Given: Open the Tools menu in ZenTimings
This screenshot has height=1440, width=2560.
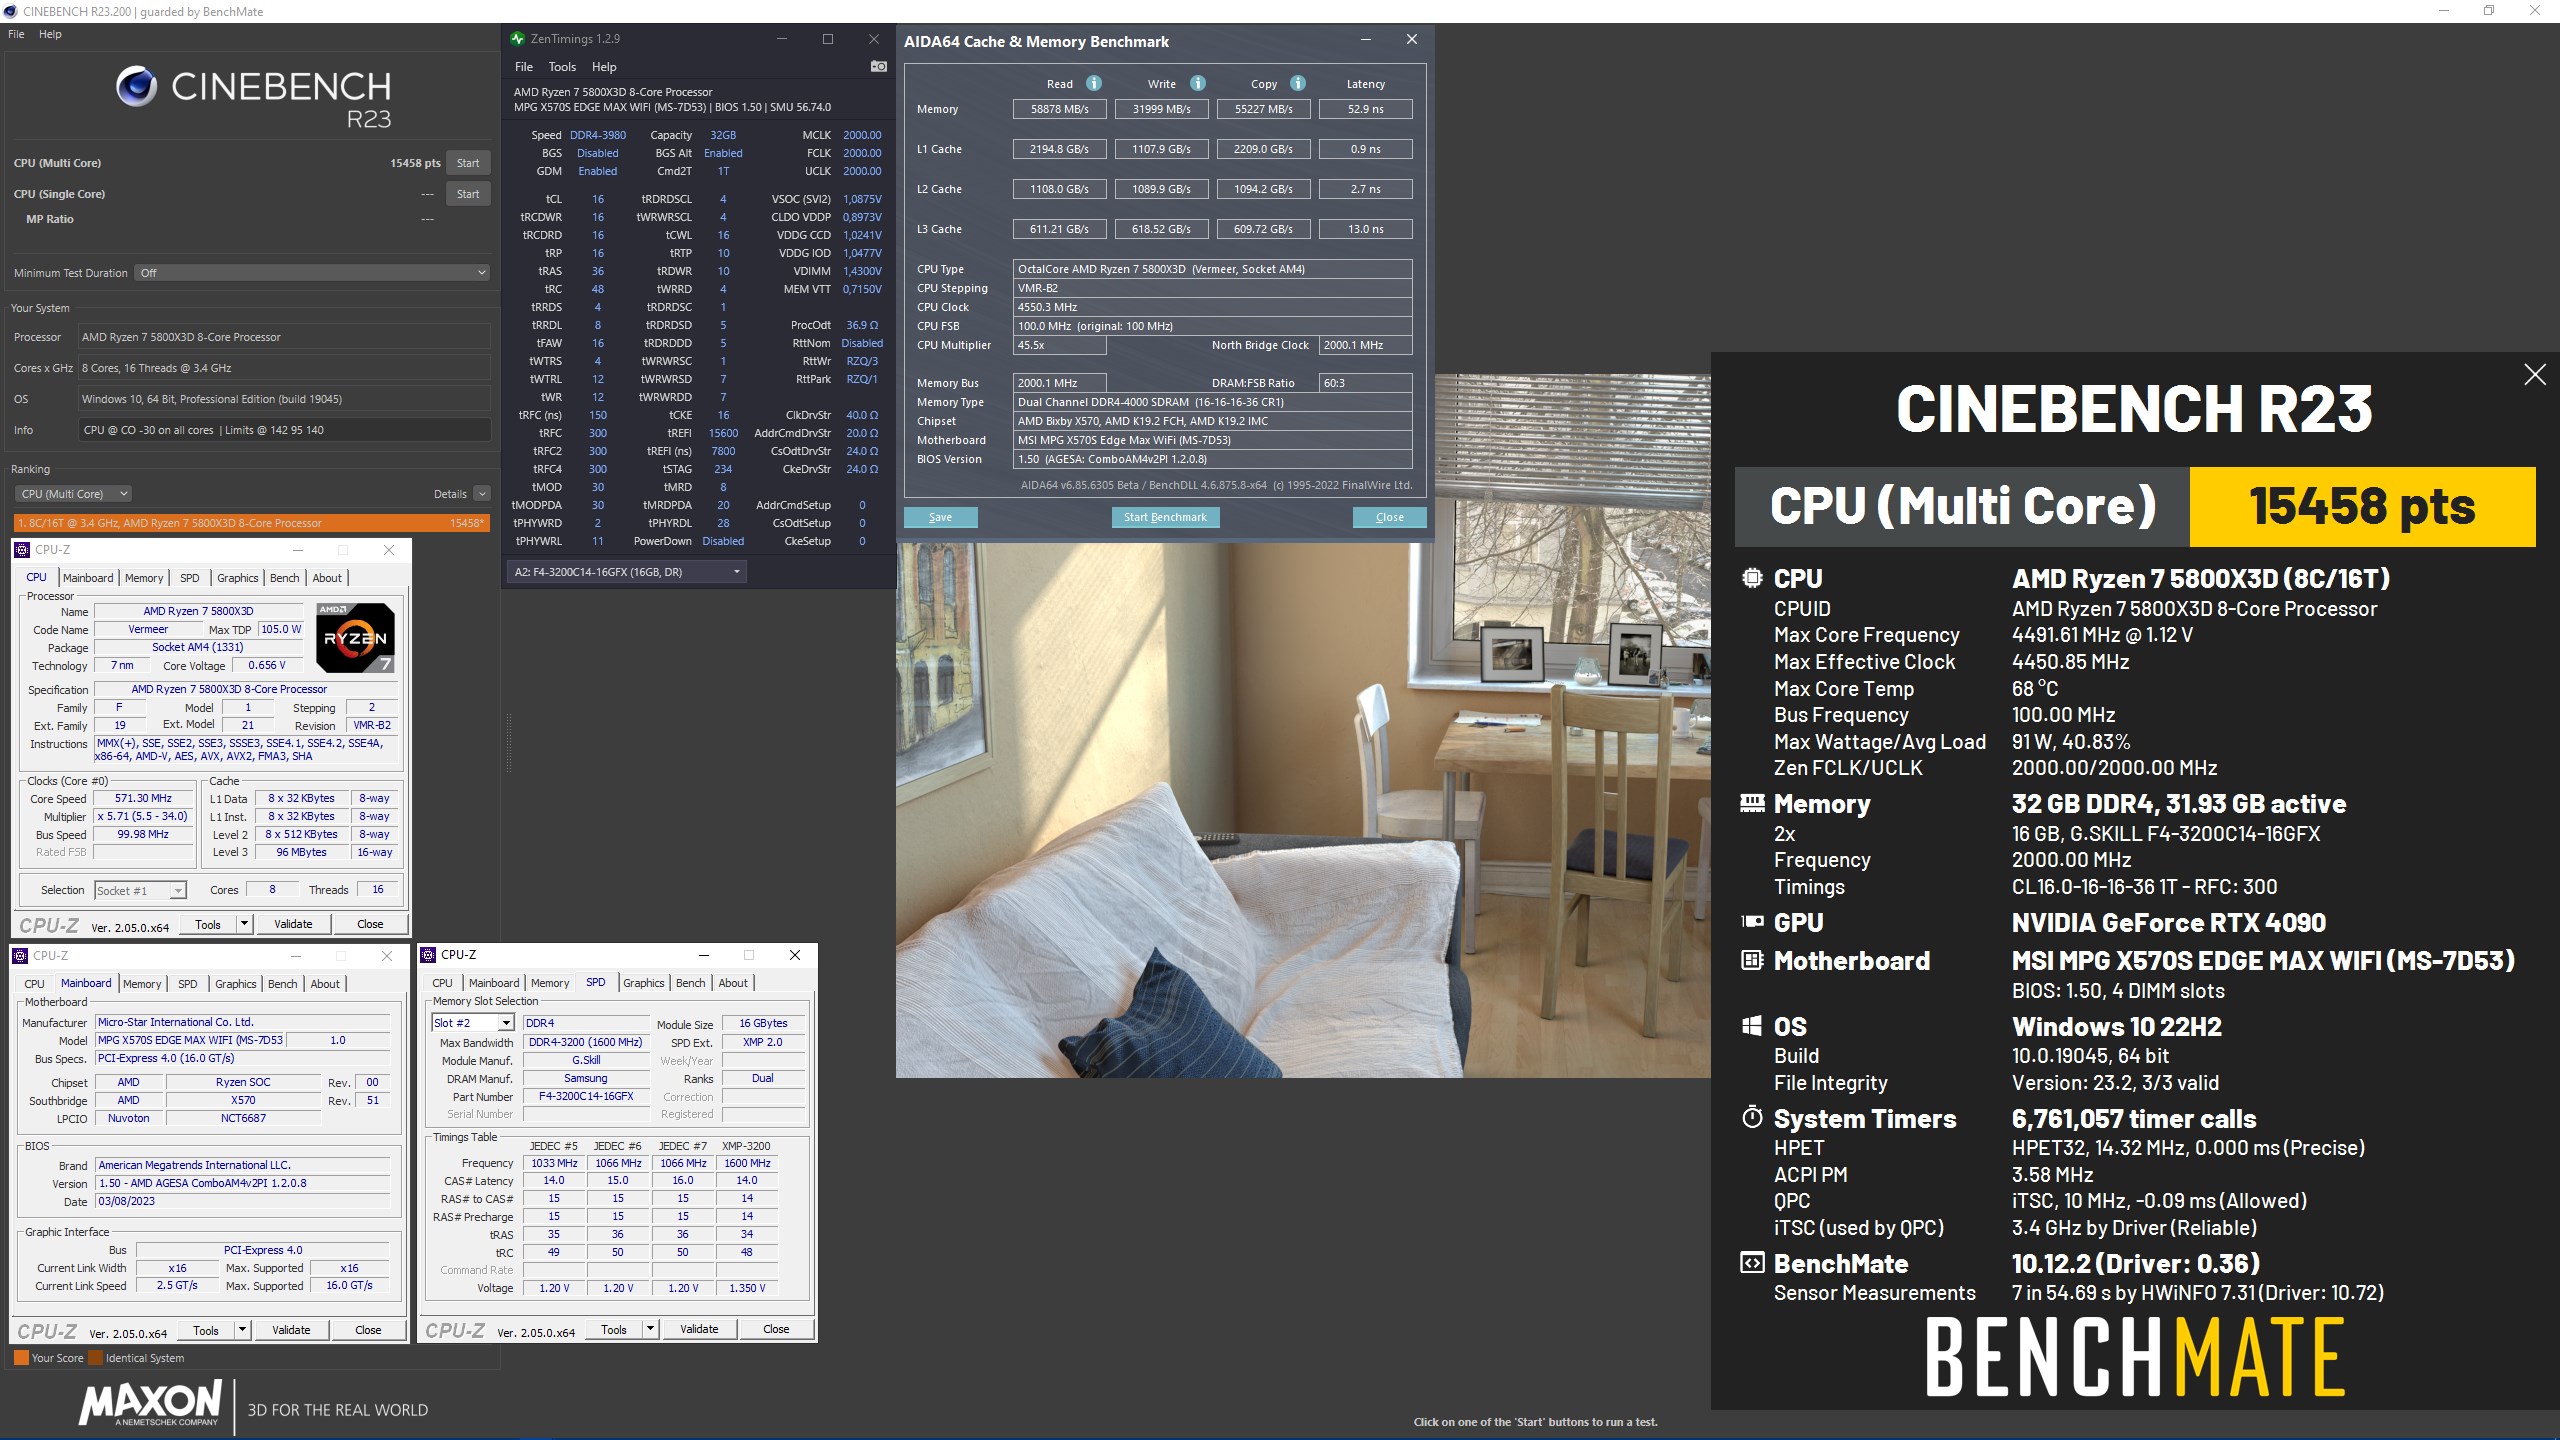Looking at the screenshot, I should pyautogui.click(x=562, y=67).
